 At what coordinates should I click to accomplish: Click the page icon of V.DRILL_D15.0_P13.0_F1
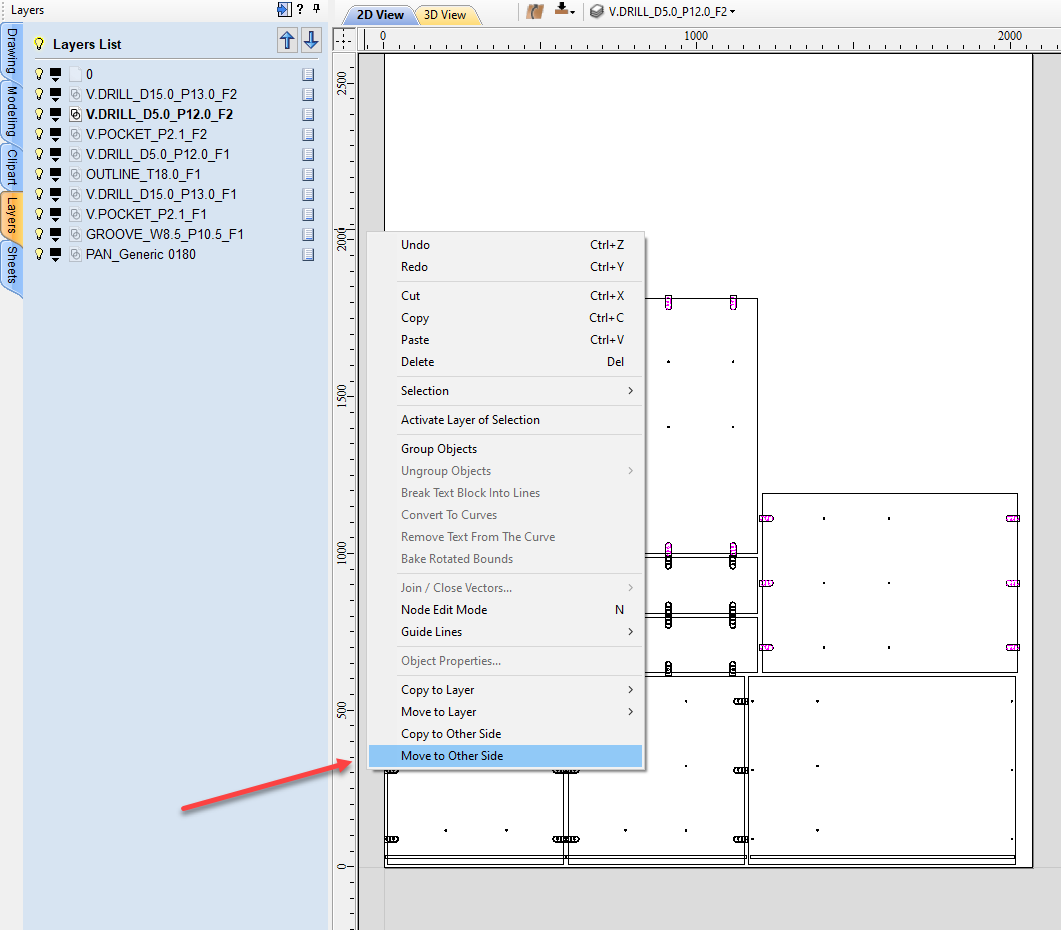[x=308, y=194]
